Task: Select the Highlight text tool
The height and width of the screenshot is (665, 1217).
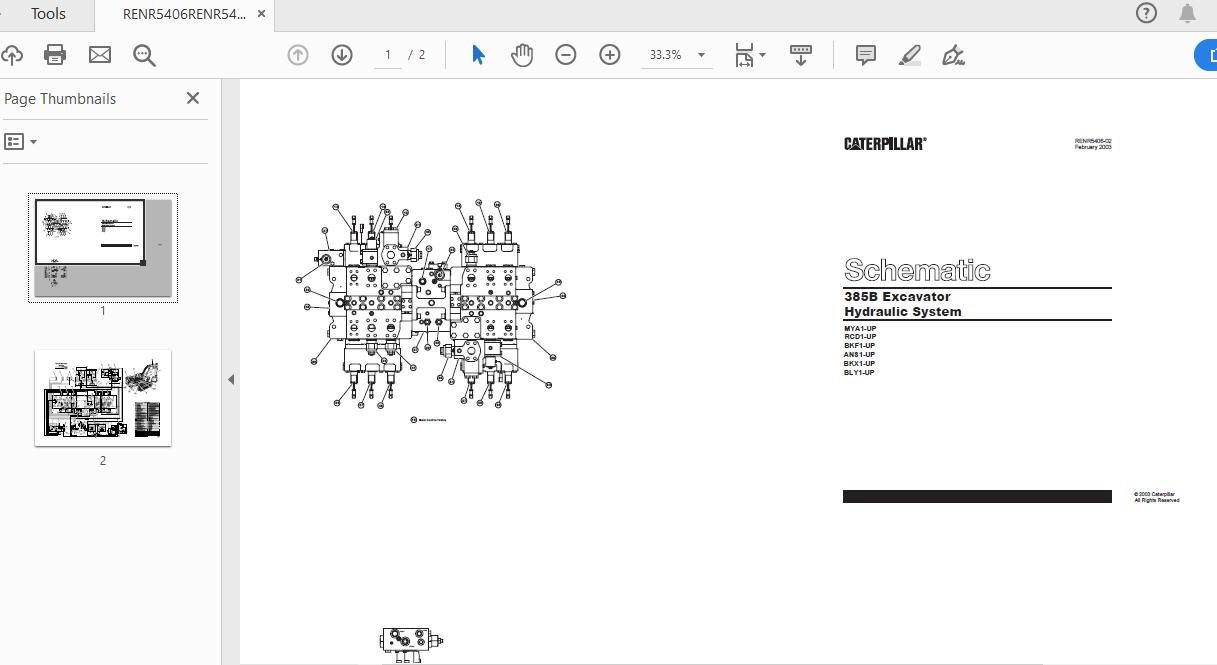Action: [x=910, y=55]
